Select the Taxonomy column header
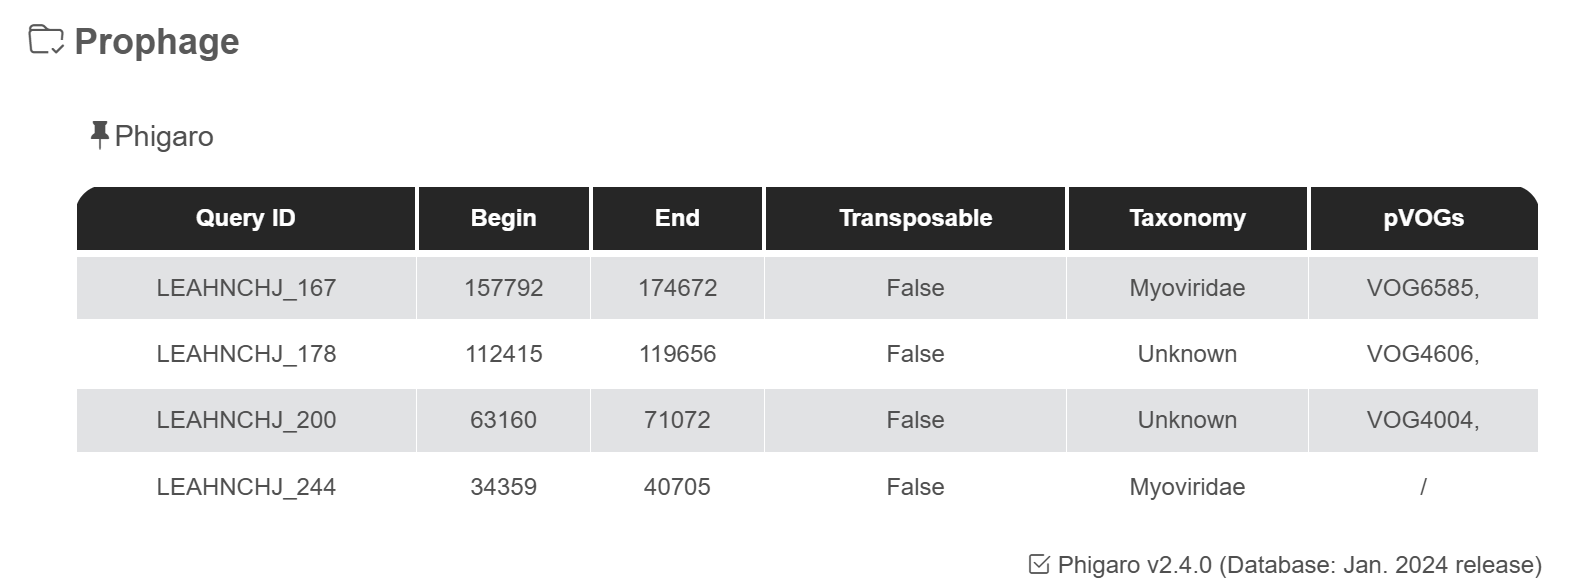 coord(1187,218)
